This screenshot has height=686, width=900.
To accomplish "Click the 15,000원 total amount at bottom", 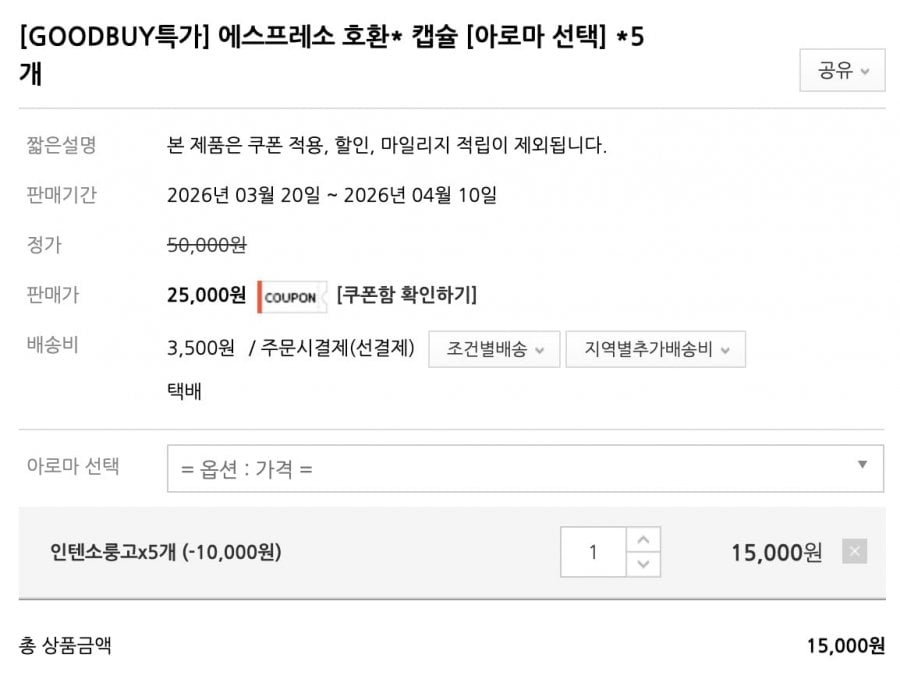I will tap(845, 646).
